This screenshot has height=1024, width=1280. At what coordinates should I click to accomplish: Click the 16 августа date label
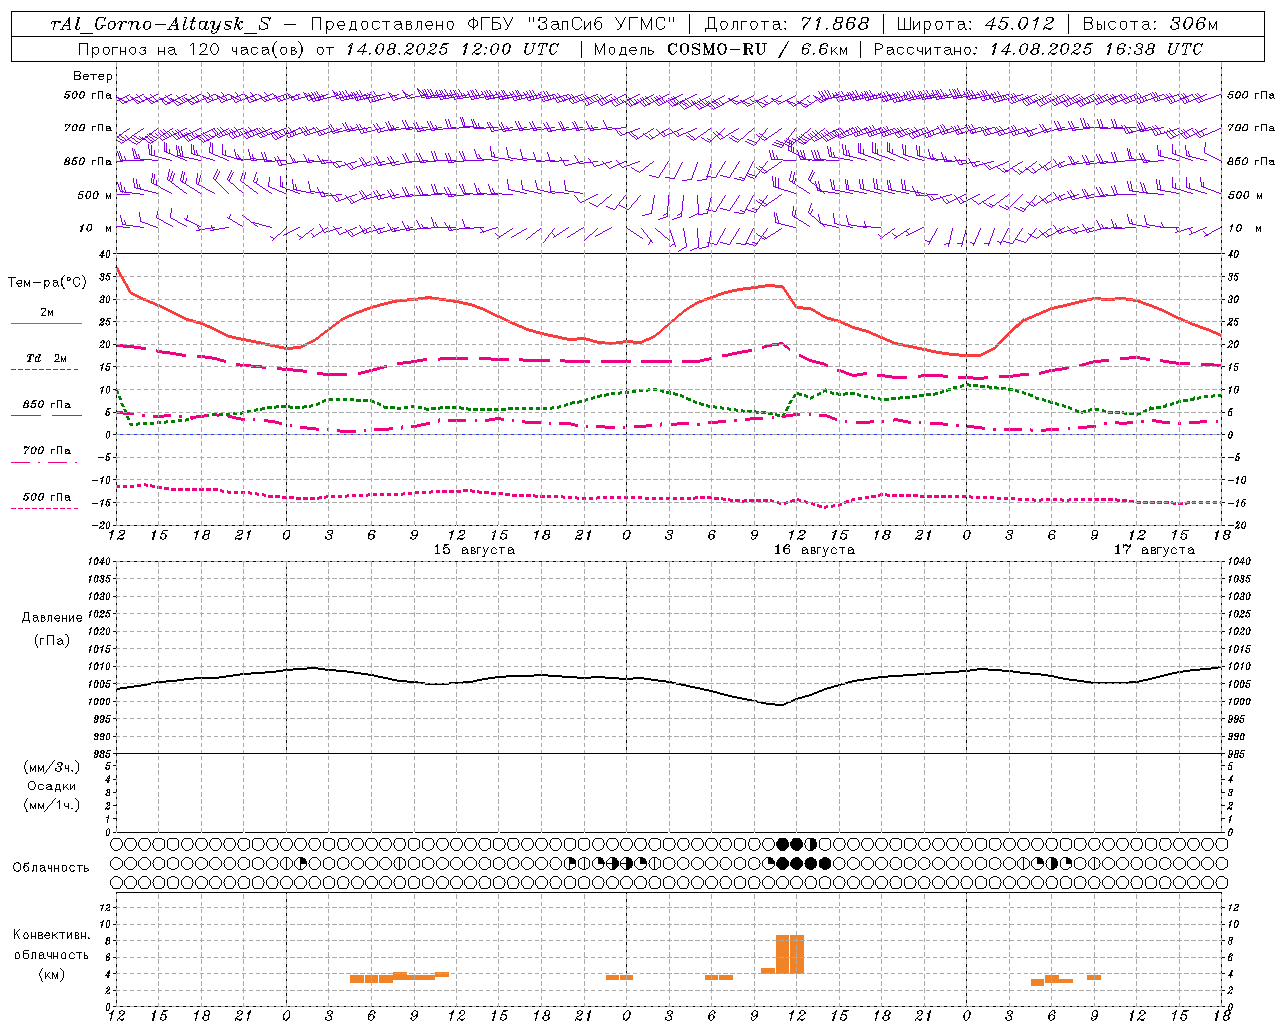coord(814,550)
